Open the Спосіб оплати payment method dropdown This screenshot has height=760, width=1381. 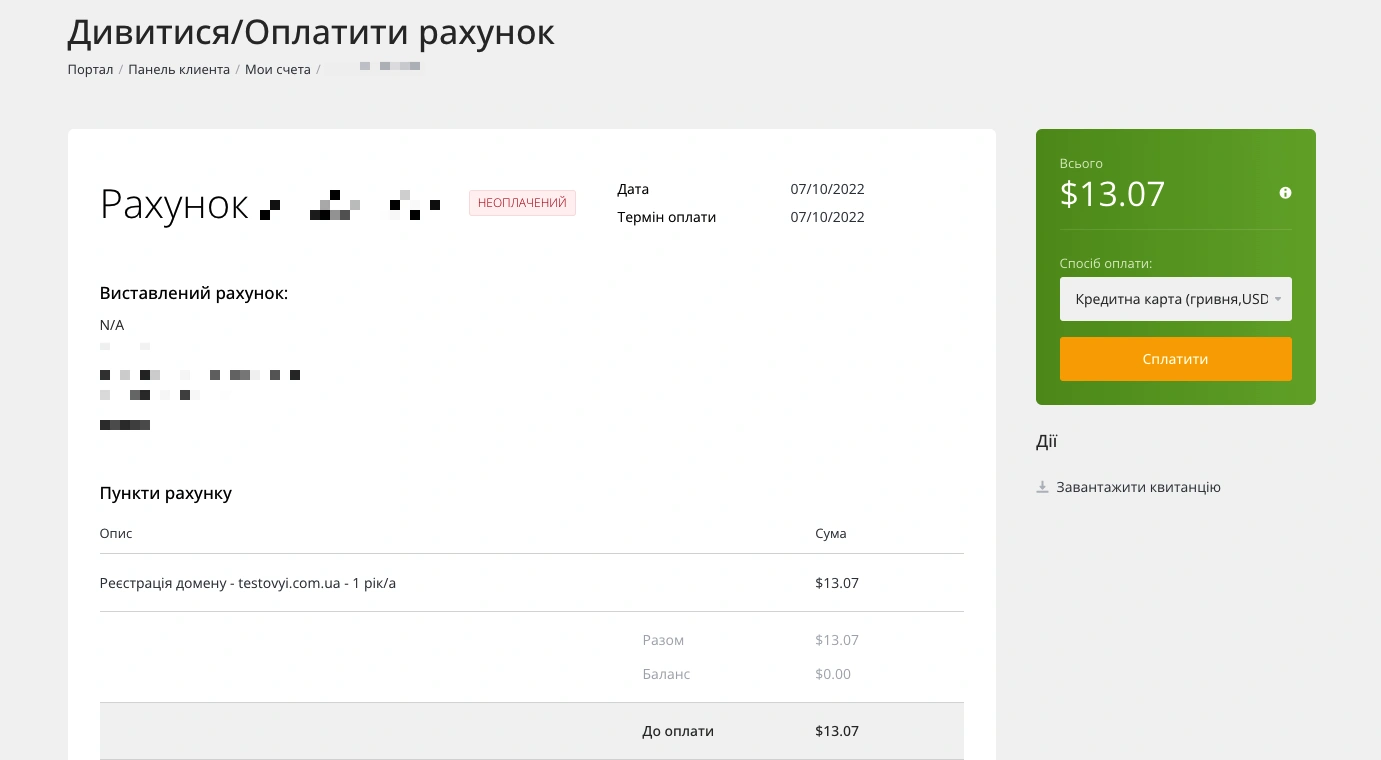(1175, 299)
